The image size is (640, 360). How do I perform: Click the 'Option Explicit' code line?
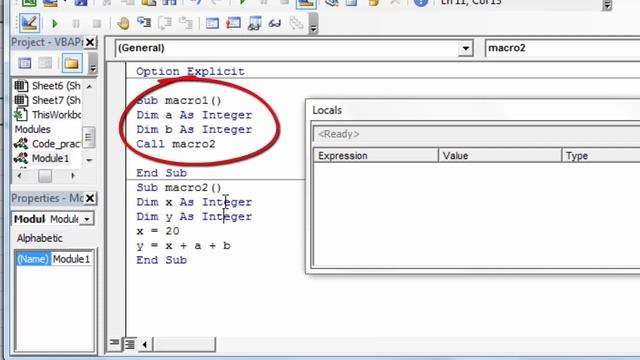click(190, 71)
